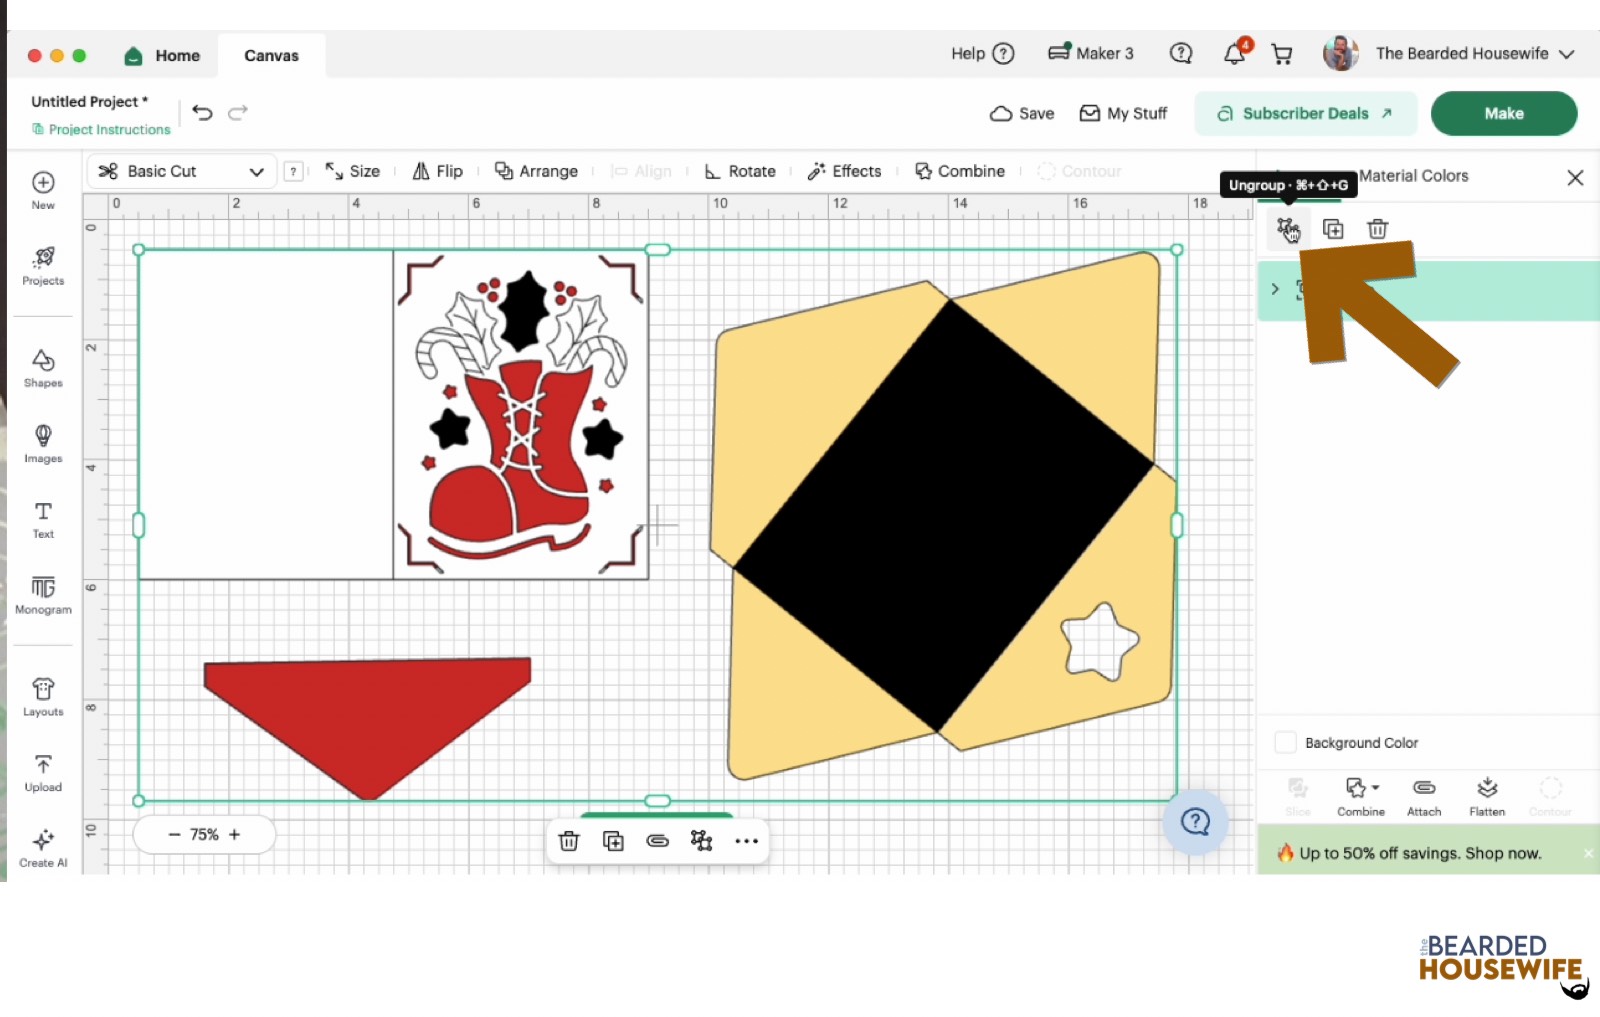Launch the Create AI tool
Image resolution: width=1600 pixels, height=1017 pixels.
[x=43, y=848]
